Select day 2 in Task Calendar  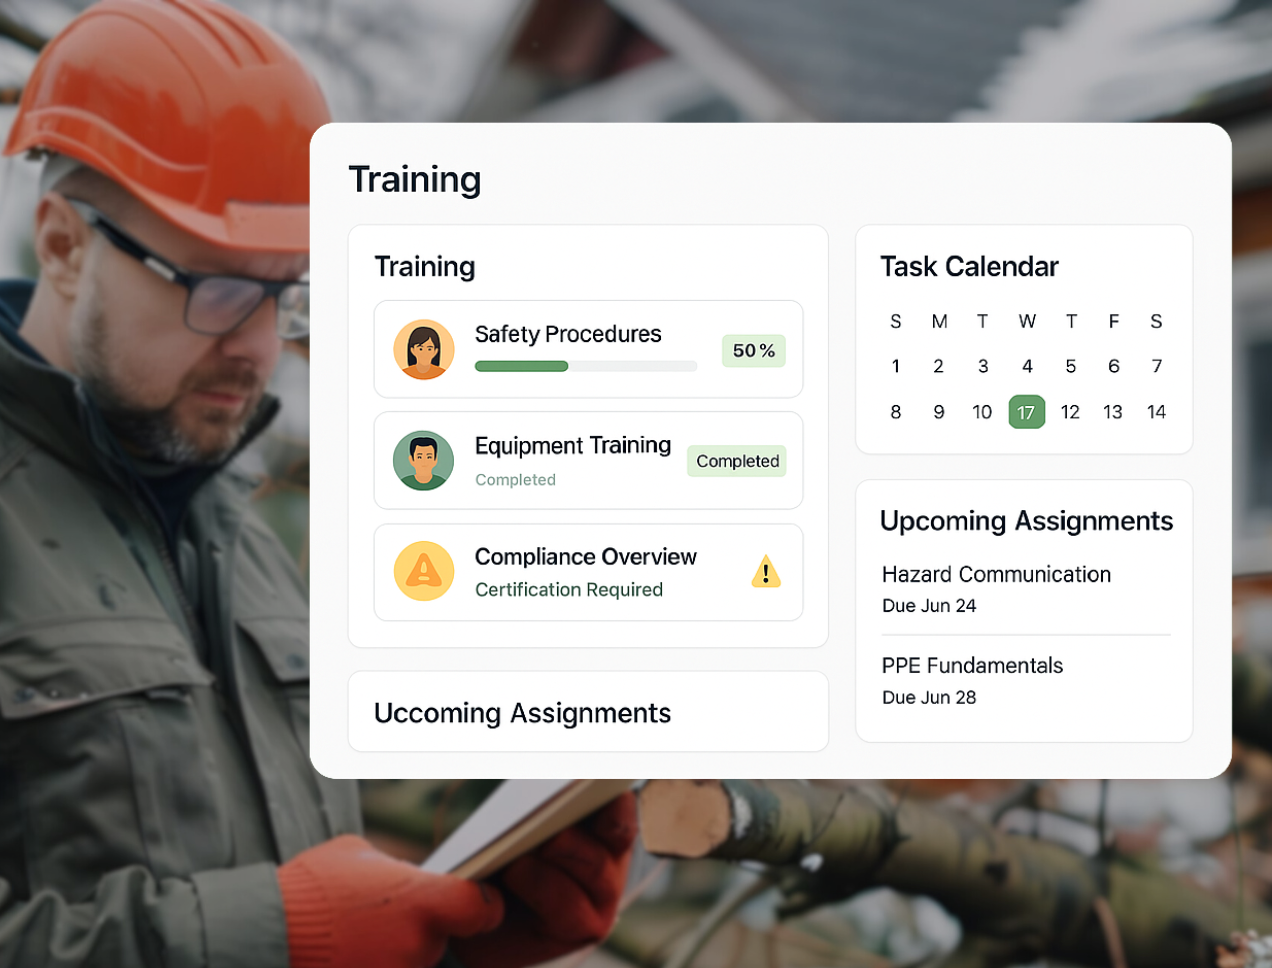pos(939,366)
